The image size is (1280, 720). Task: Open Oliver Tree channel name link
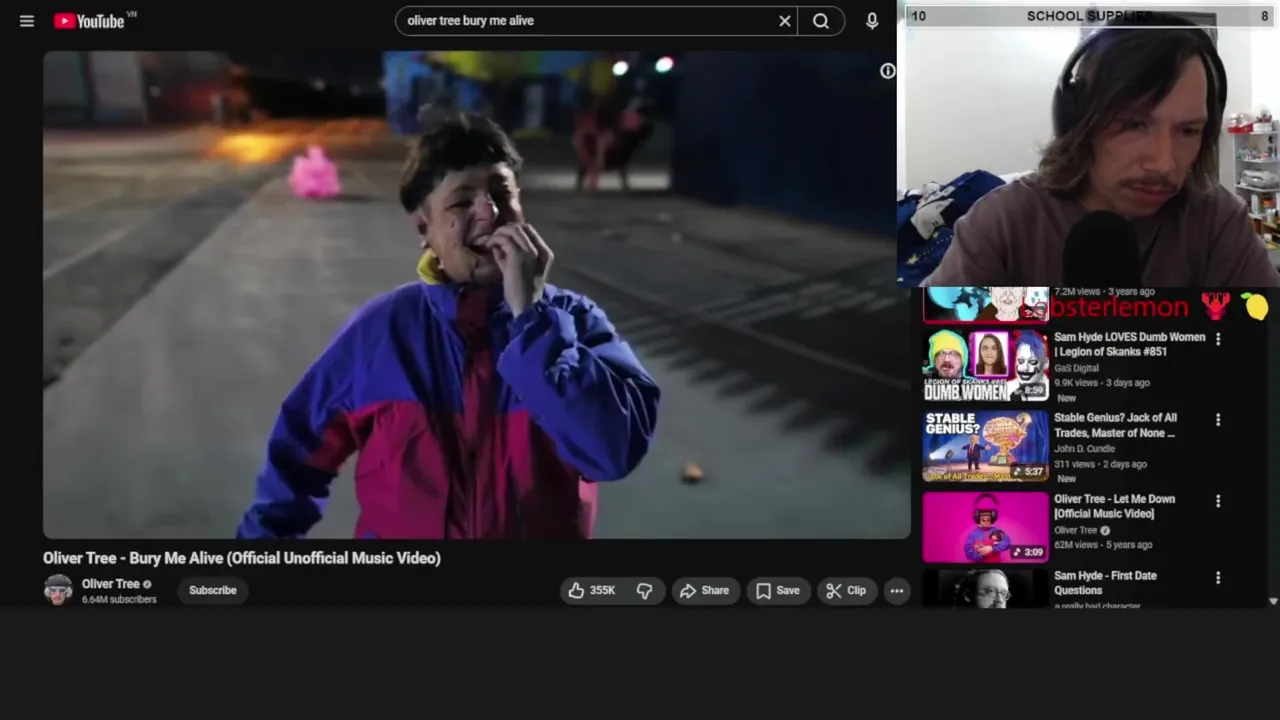point(111,584)
